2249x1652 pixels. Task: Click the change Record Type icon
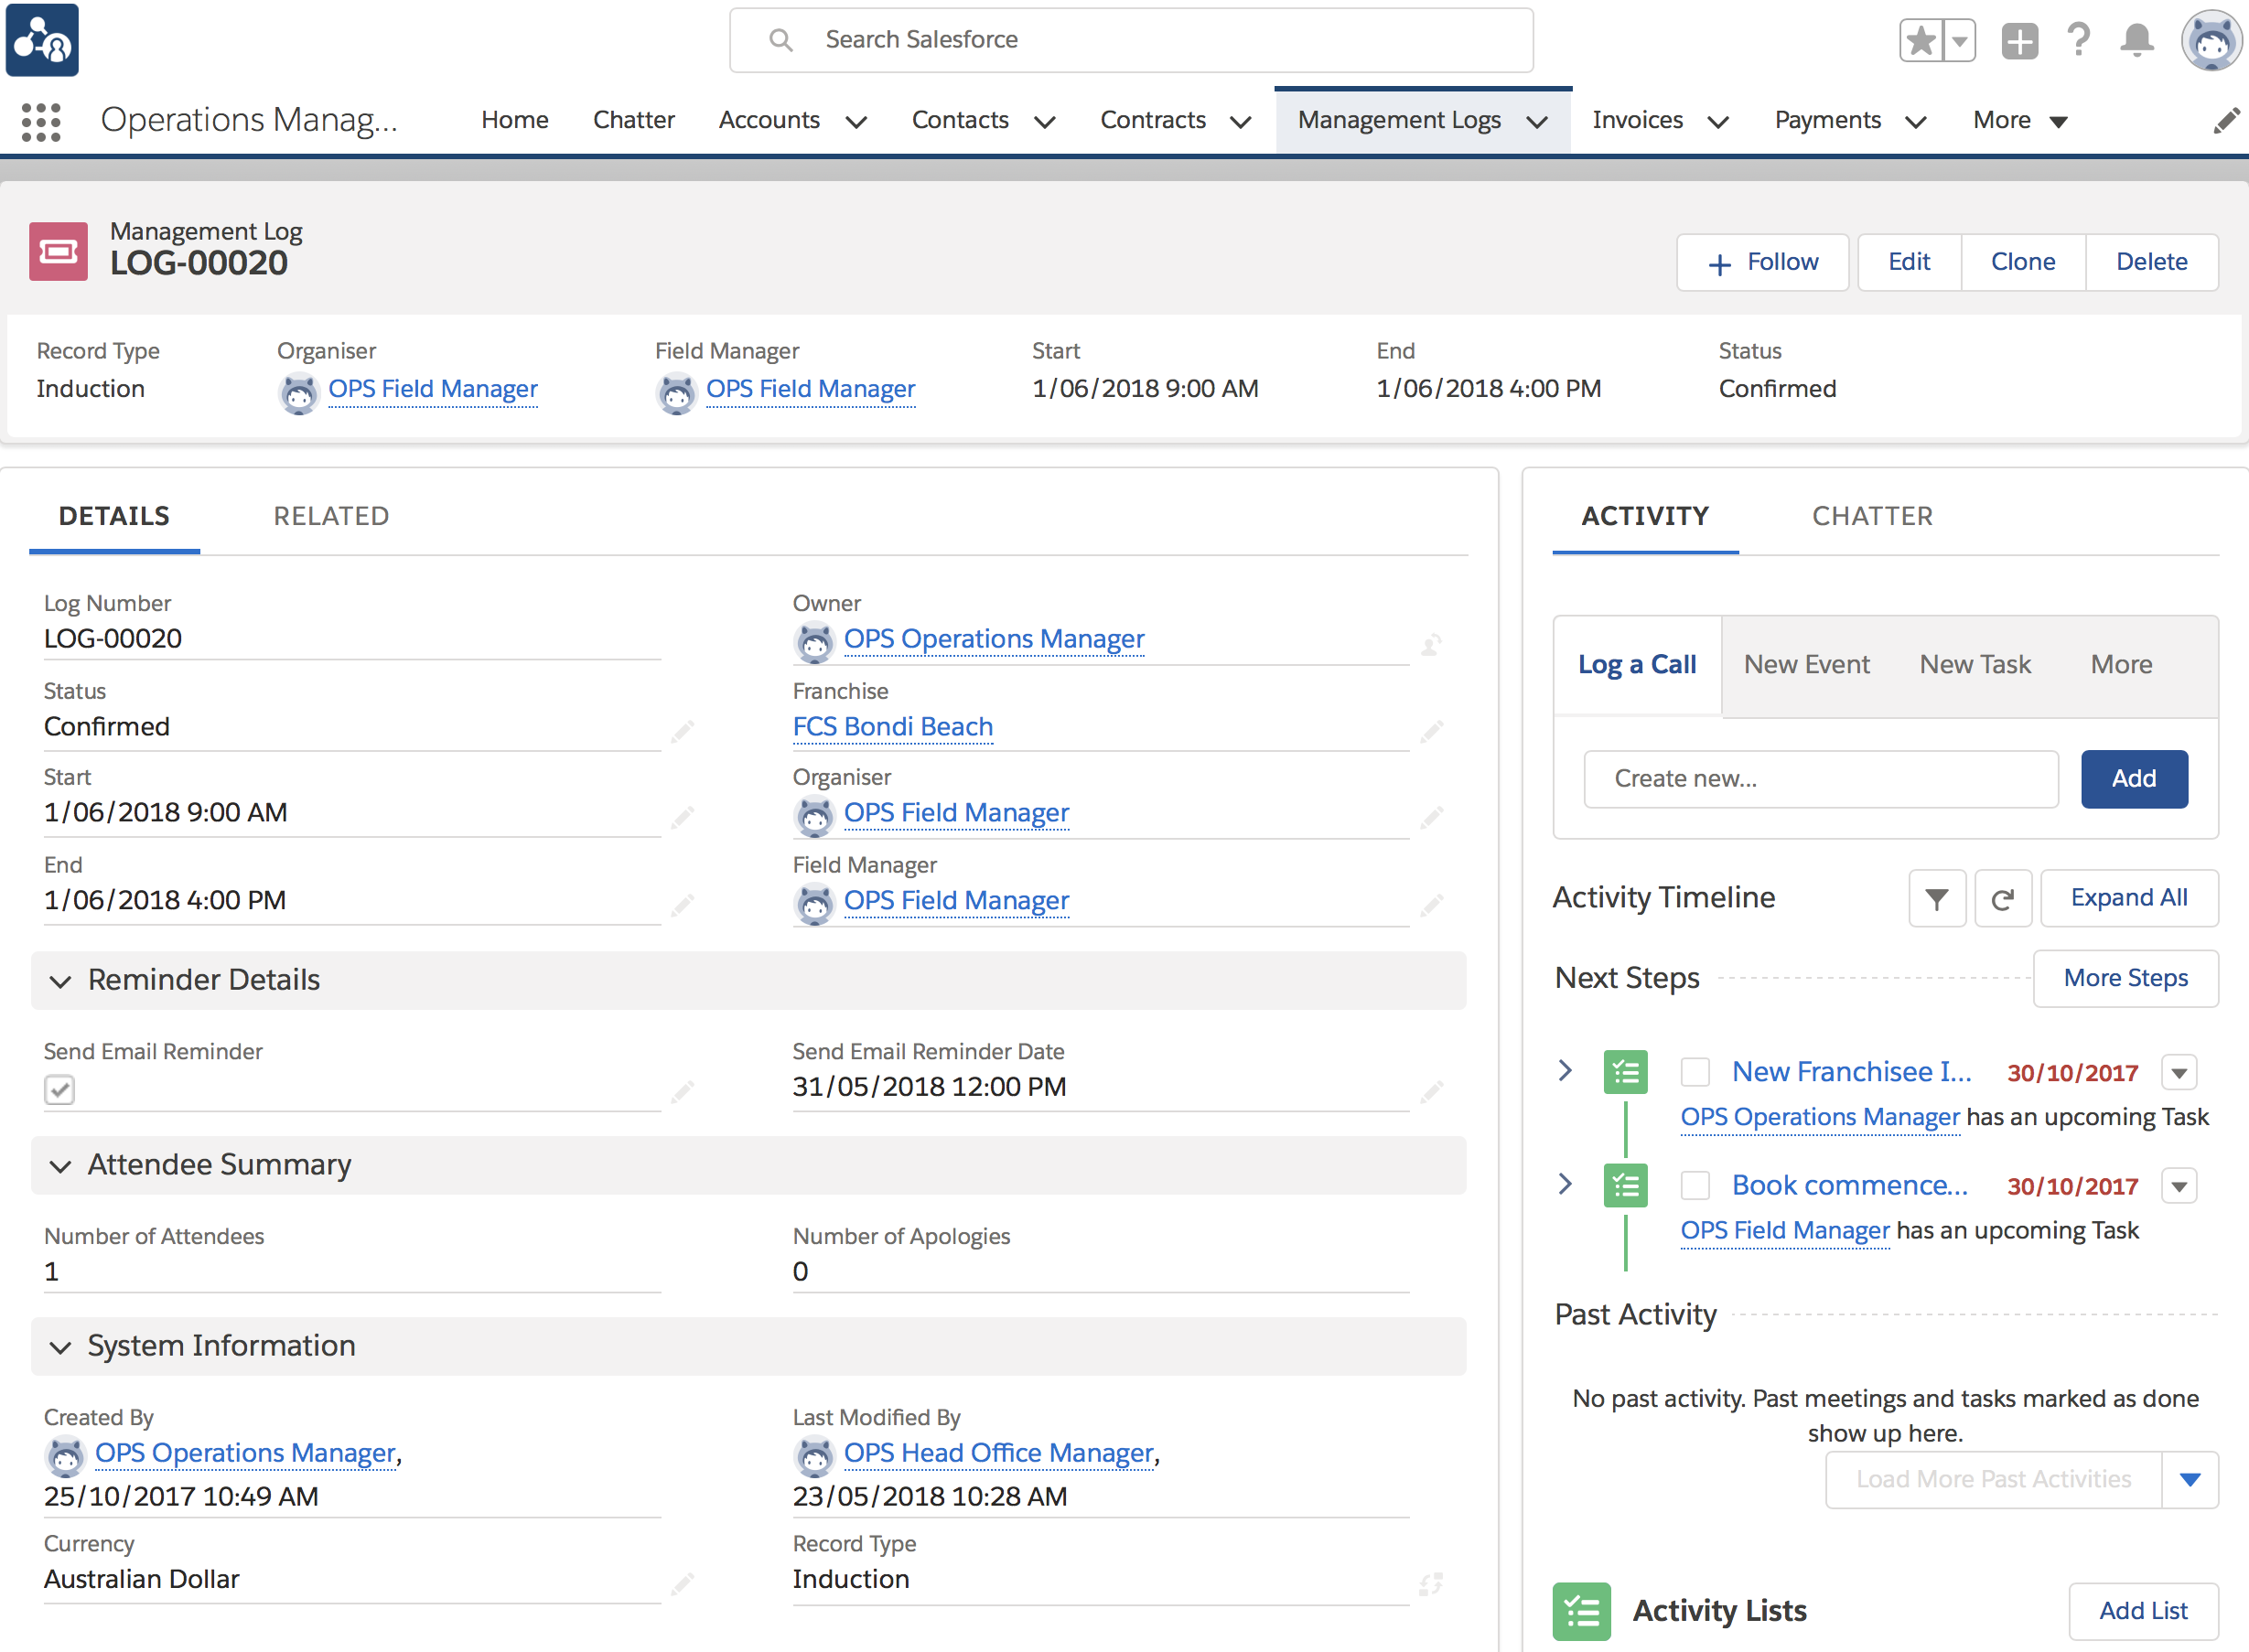[1431, 1583]
